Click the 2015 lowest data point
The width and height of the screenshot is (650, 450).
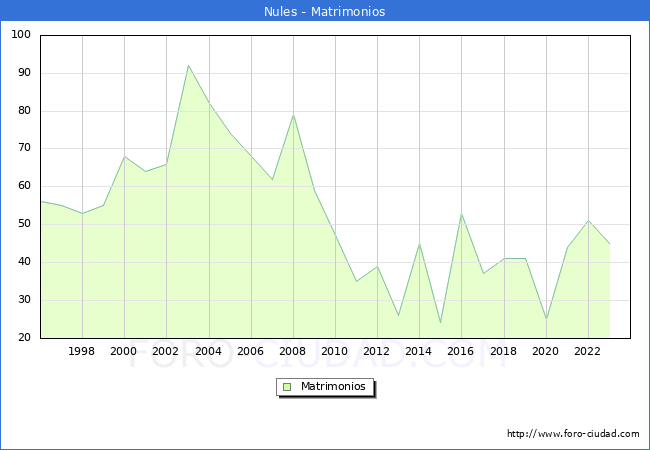pos(440,322)
